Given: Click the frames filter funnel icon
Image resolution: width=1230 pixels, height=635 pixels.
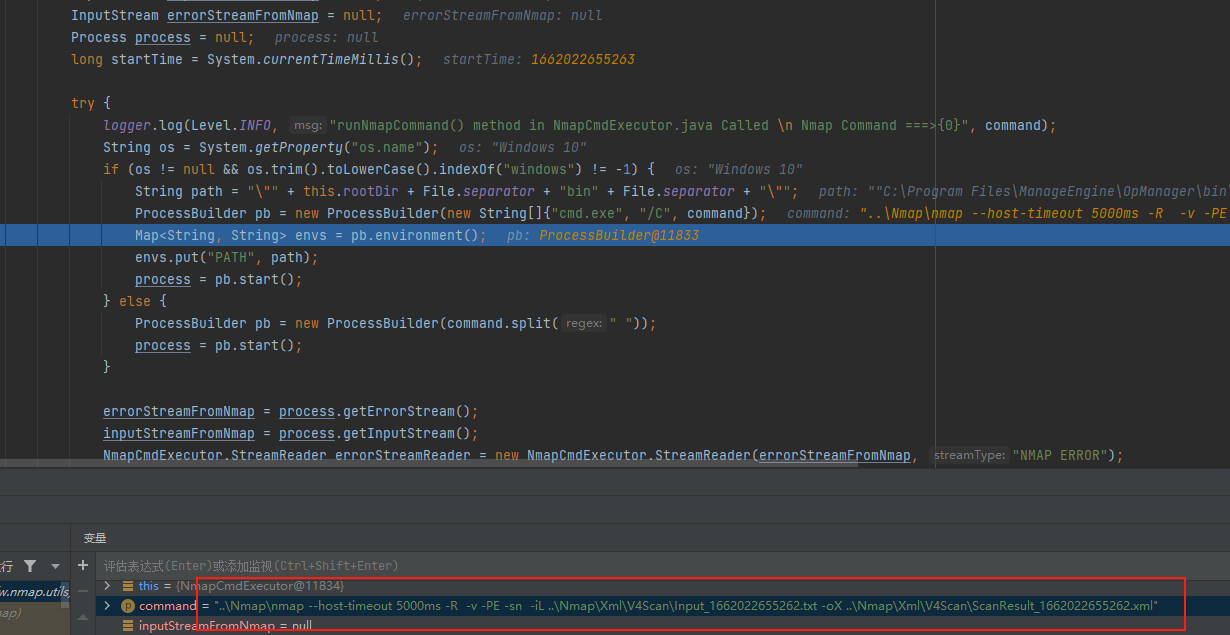Looking at the screenshot, I should [x=30, y=566].
